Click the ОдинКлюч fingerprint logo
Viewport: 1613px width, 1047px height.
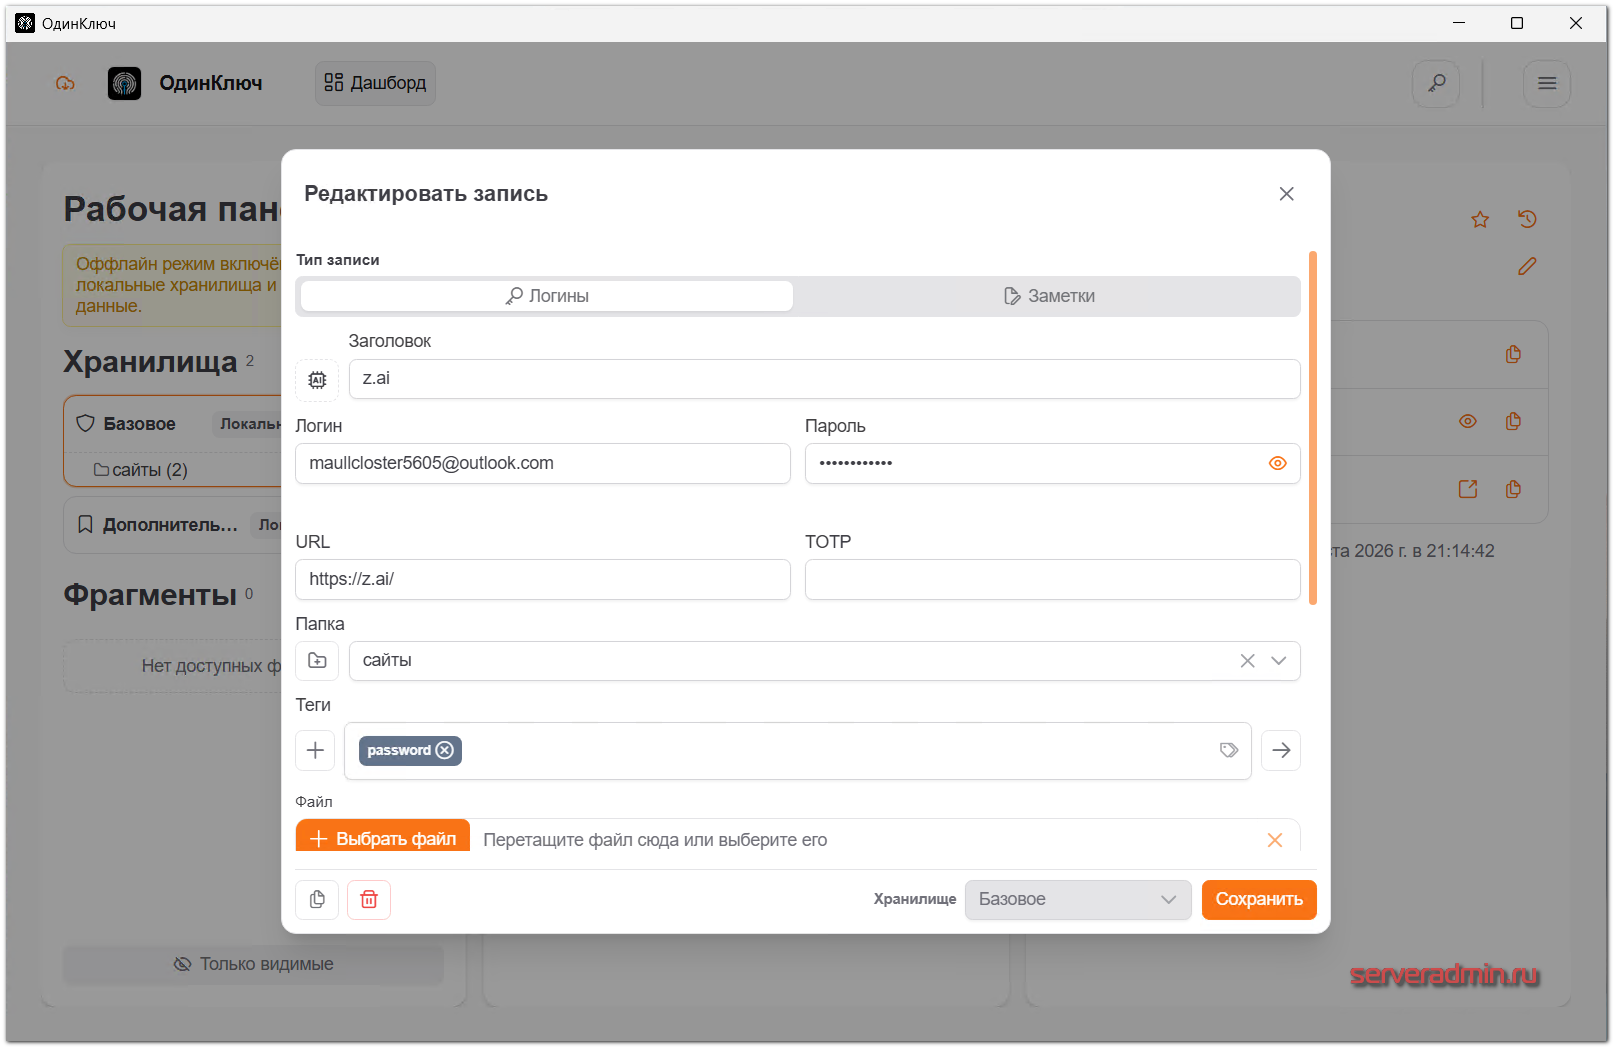pyautogui.click(x=124, y=83)
